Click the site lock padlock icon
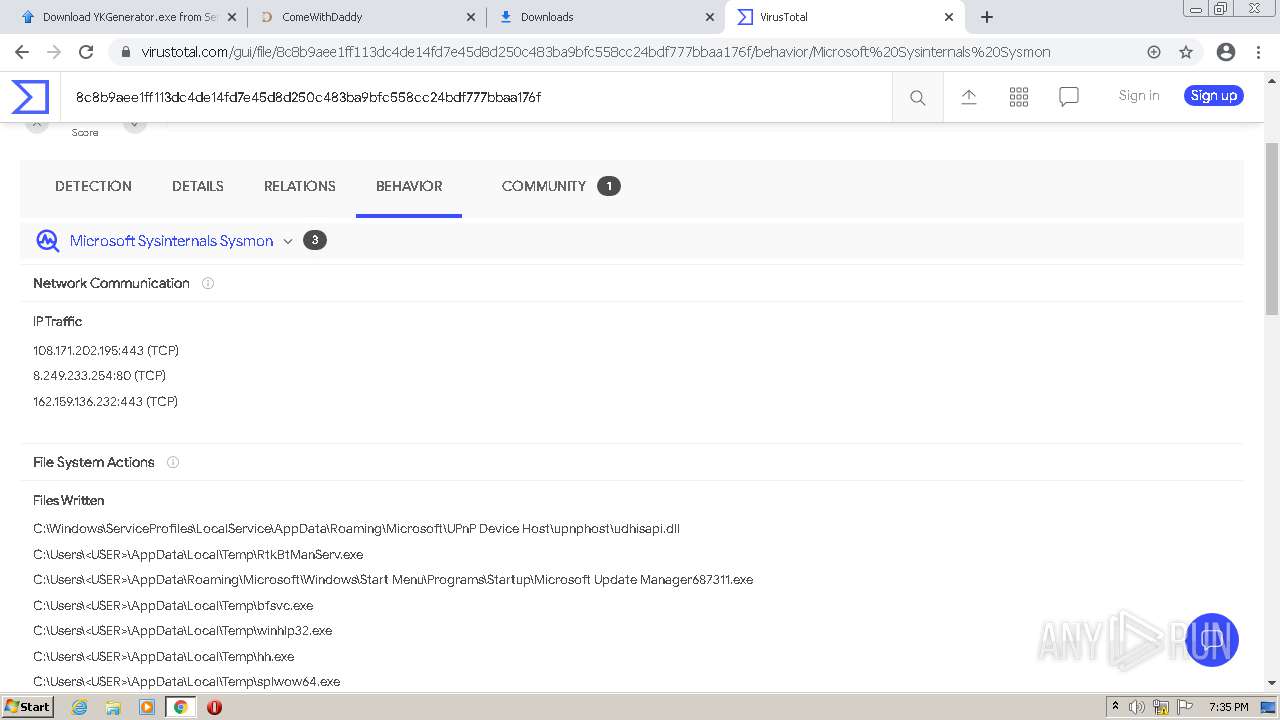Image resolution: width=1280 pixels, height=720 pixels. point(125,52)
